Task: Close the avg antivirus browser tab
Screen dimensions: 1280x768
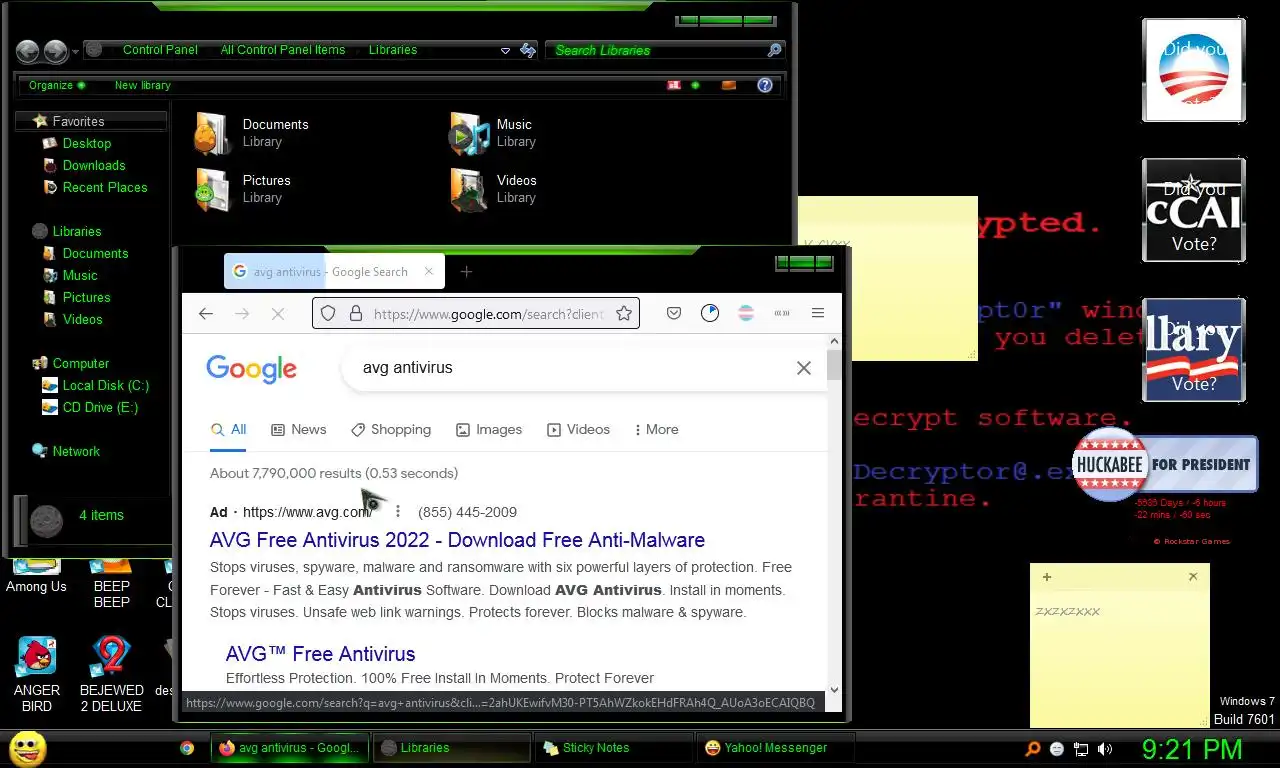Action: click(429, 271)
